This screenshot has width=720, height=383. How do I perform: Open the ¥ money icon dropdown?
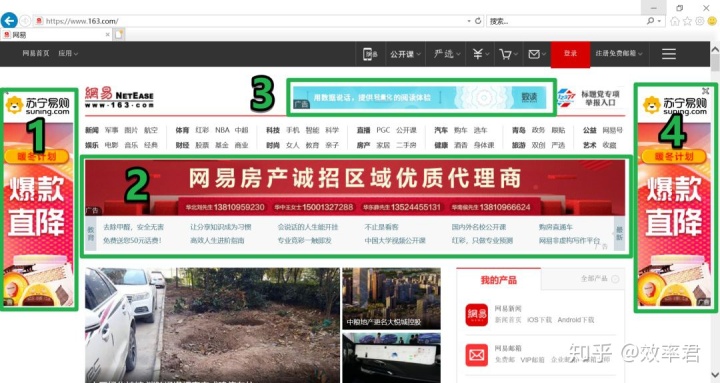[x=481, y=54]
